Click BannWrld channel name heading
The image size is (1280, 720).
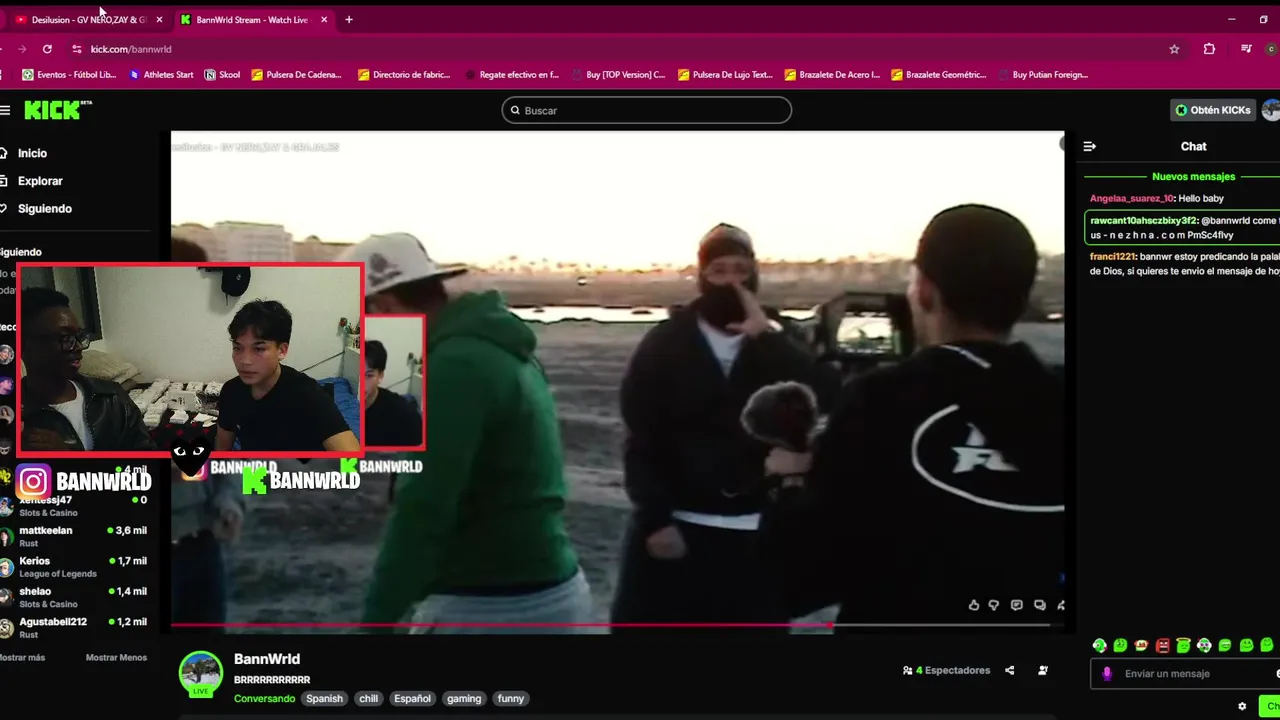click(267, 659)
